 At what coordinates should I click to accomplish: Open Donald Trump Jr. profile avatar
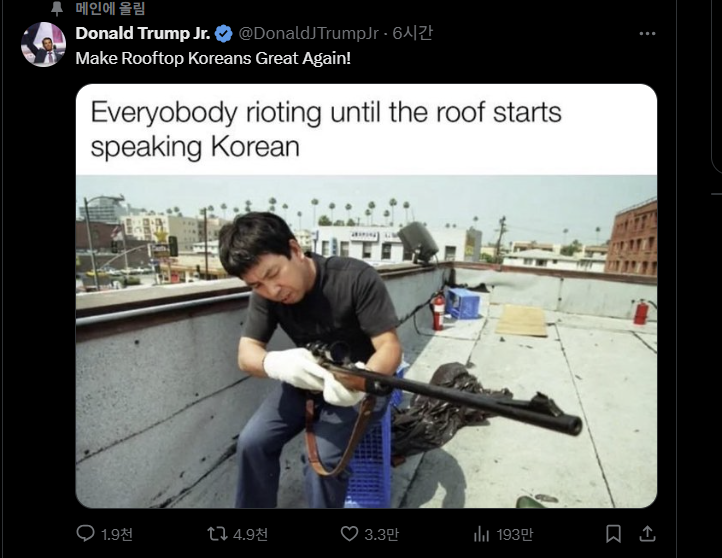43,44
